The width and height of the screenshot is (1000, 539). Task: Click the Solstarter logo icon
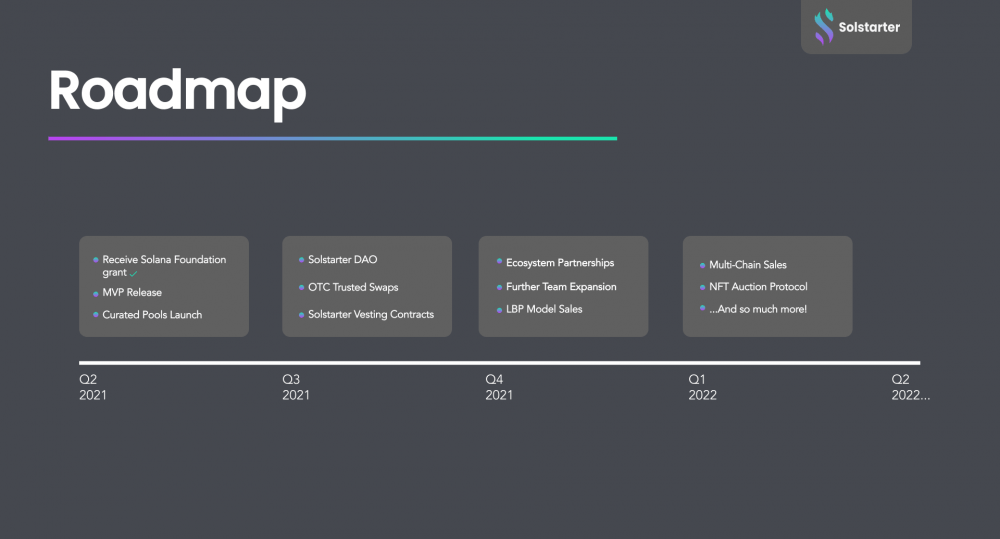pos(823,27)
